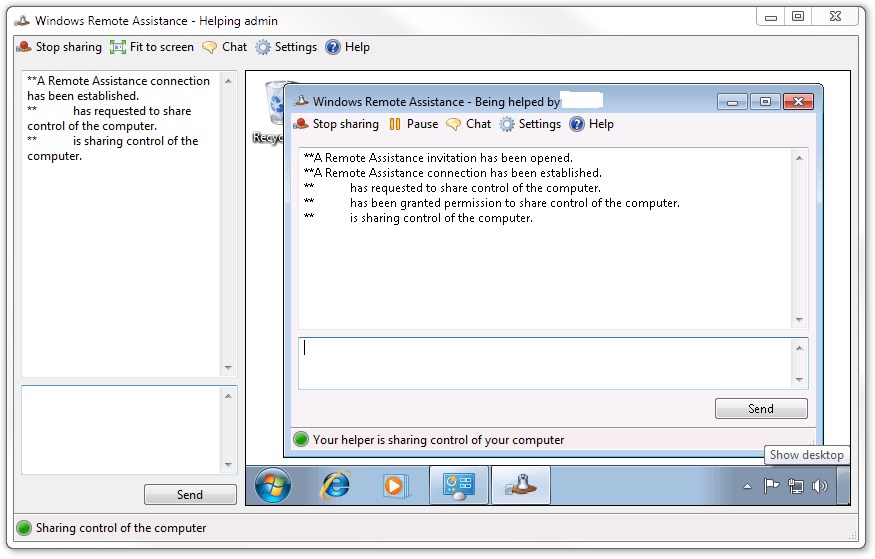Viewport: 875px width, 559px height.
Task: Click the down arrow of the inner message input scrollbar
Action: click(799, 380)
